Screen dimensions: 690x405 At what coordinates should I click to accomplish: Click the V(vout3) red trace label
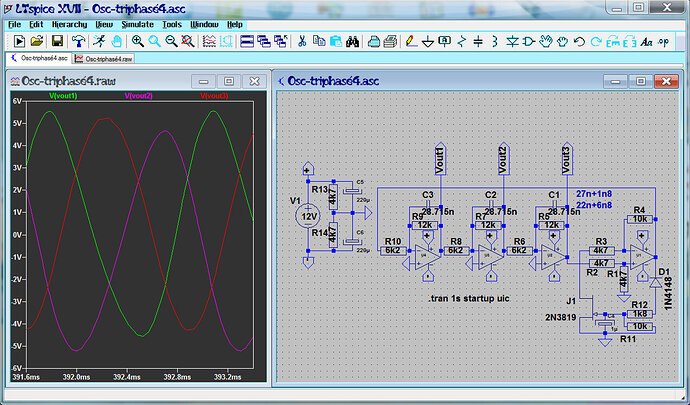[x=214, y=96]
